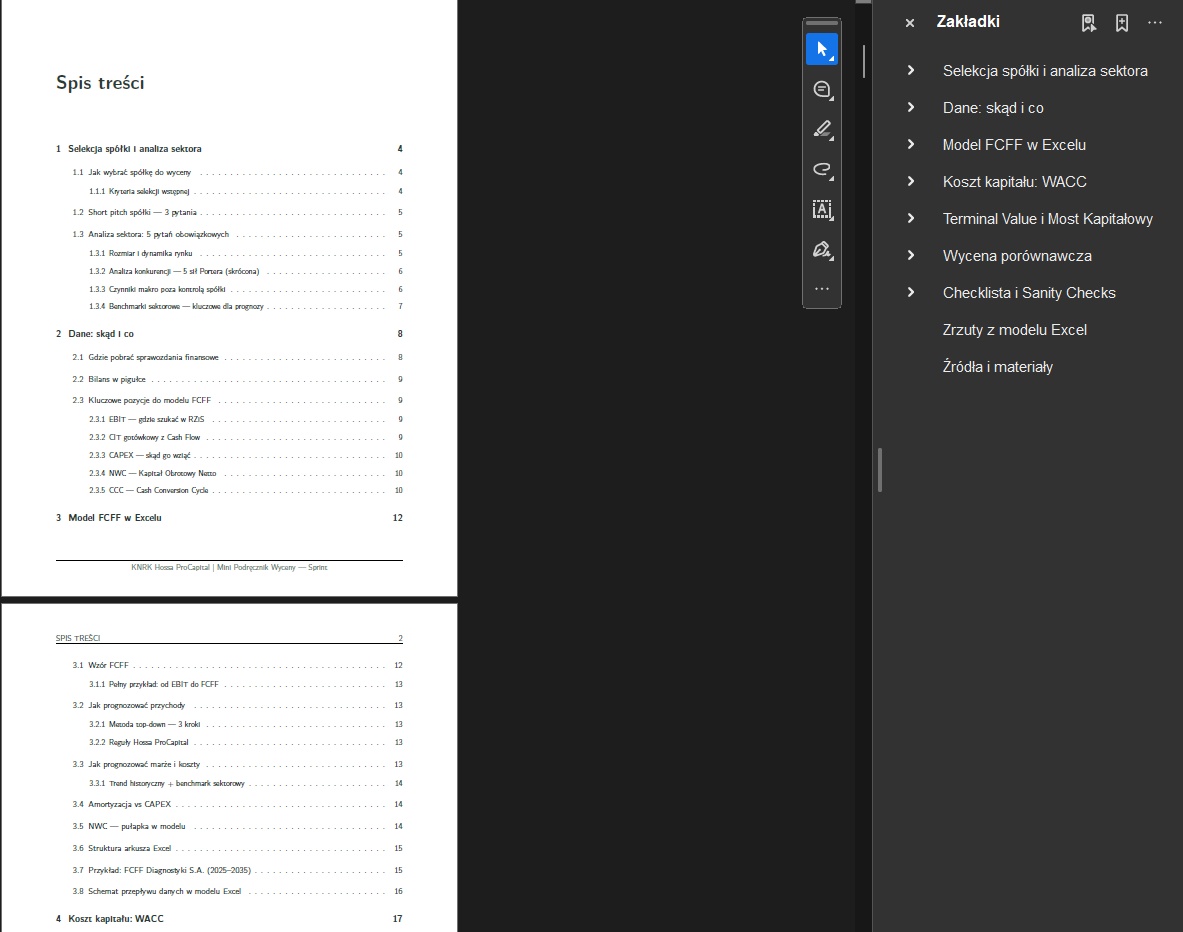Open TOC entry 1.3.1 Rozmiar i dynamika rynku
Viewport: 1183px width, 932px height.
coord(245,254)
